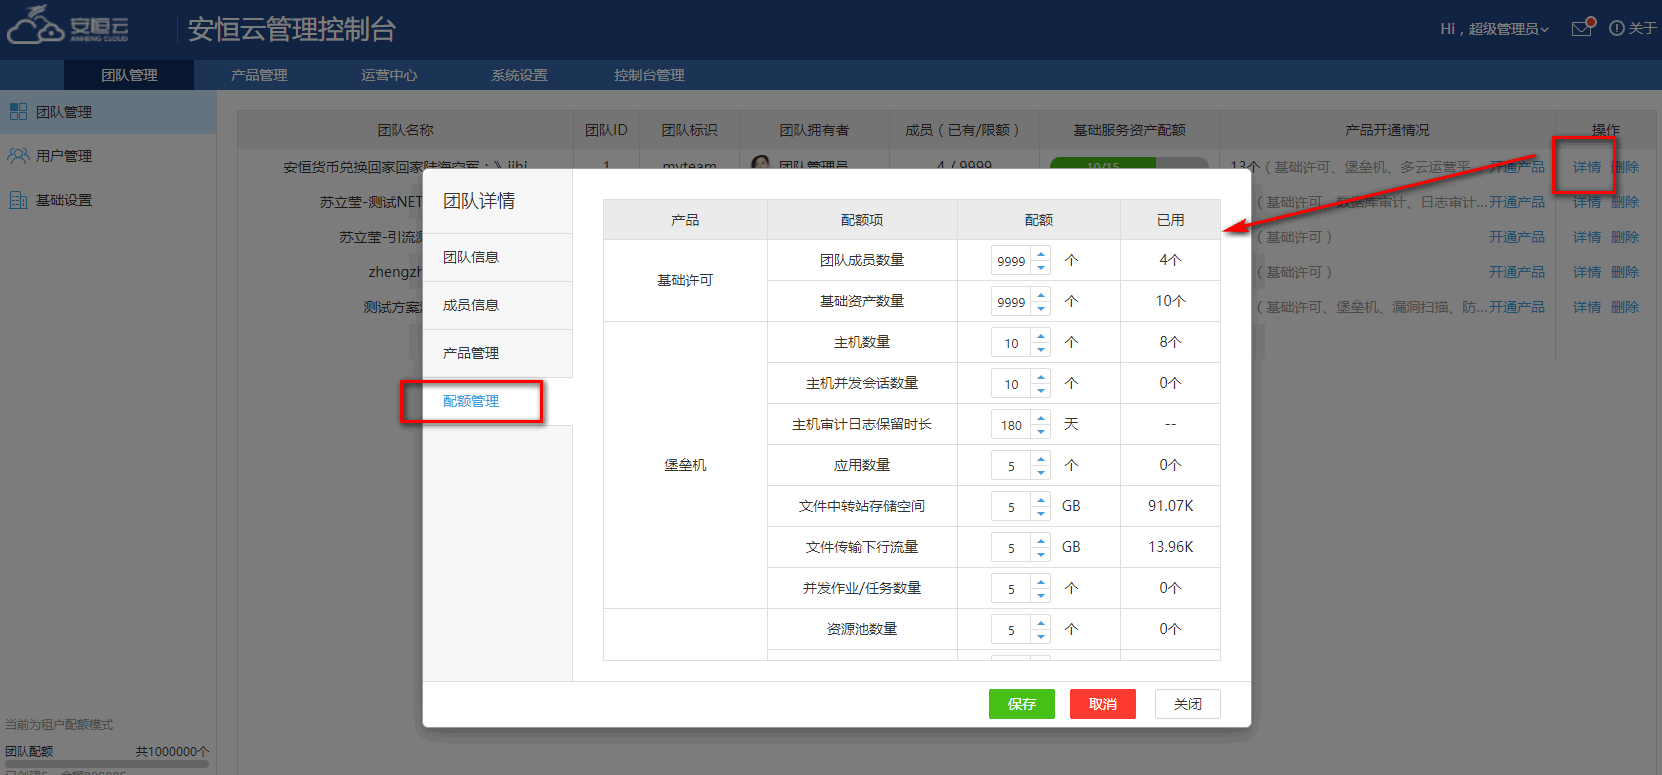
Task: Click the 91.07K used value
Action: [x=1170, y=506]
